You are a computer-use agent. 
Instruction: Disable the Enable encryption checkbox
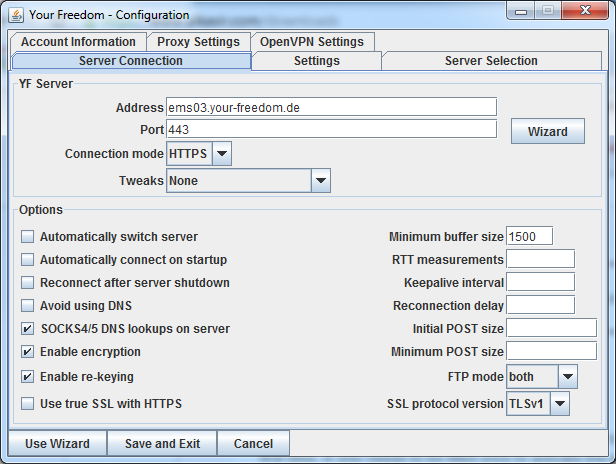27,352
